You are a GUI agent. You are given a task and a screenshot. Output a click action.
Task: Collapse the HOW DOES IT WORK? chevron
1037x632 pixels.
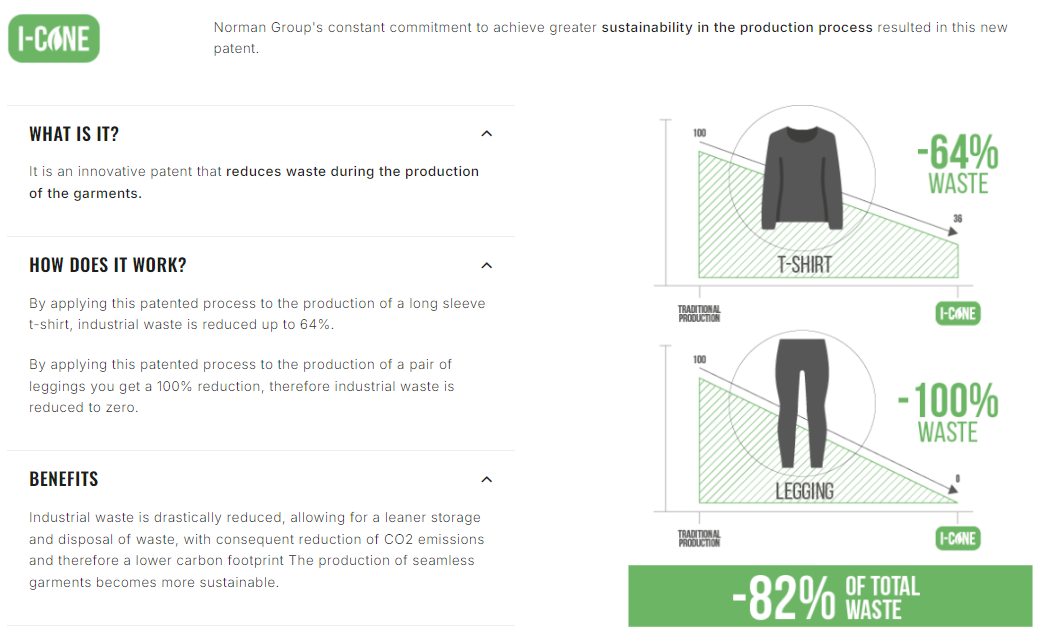(x=487, y=265)
